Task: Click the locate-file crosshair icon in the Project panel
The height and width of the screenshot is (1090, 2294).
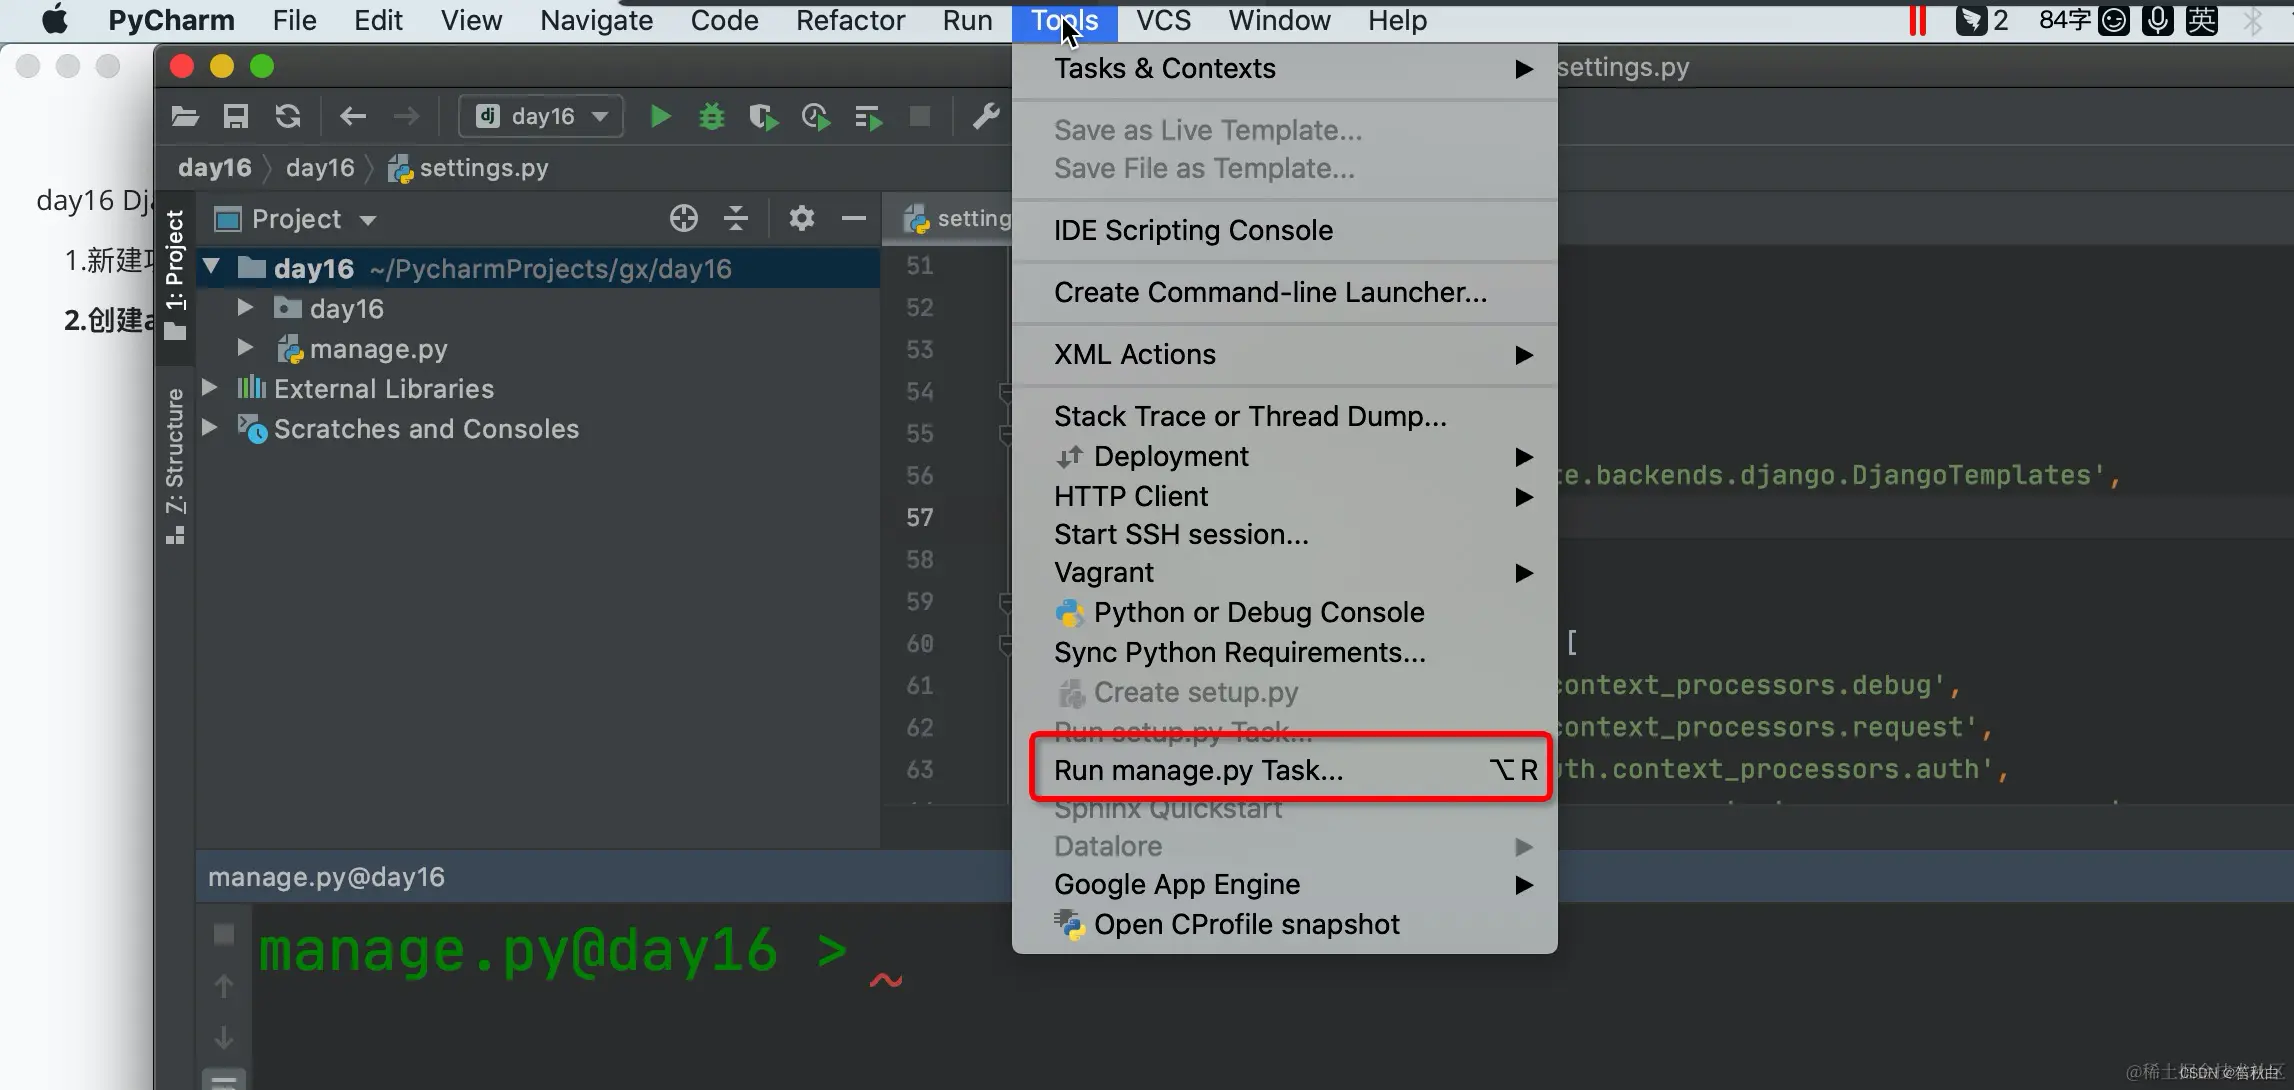Action: coord(684,218)
